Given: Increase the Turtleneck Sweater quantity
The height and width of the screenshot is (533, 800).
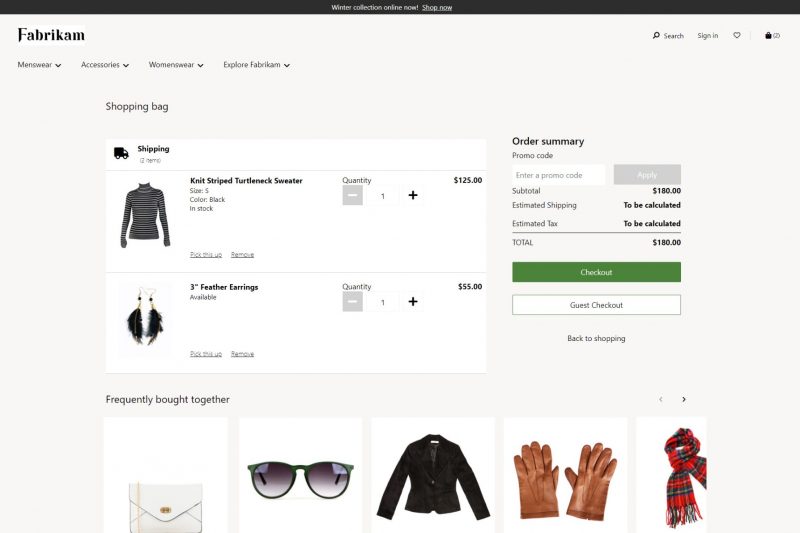Looking at the screenshot, I should (413, 195).
